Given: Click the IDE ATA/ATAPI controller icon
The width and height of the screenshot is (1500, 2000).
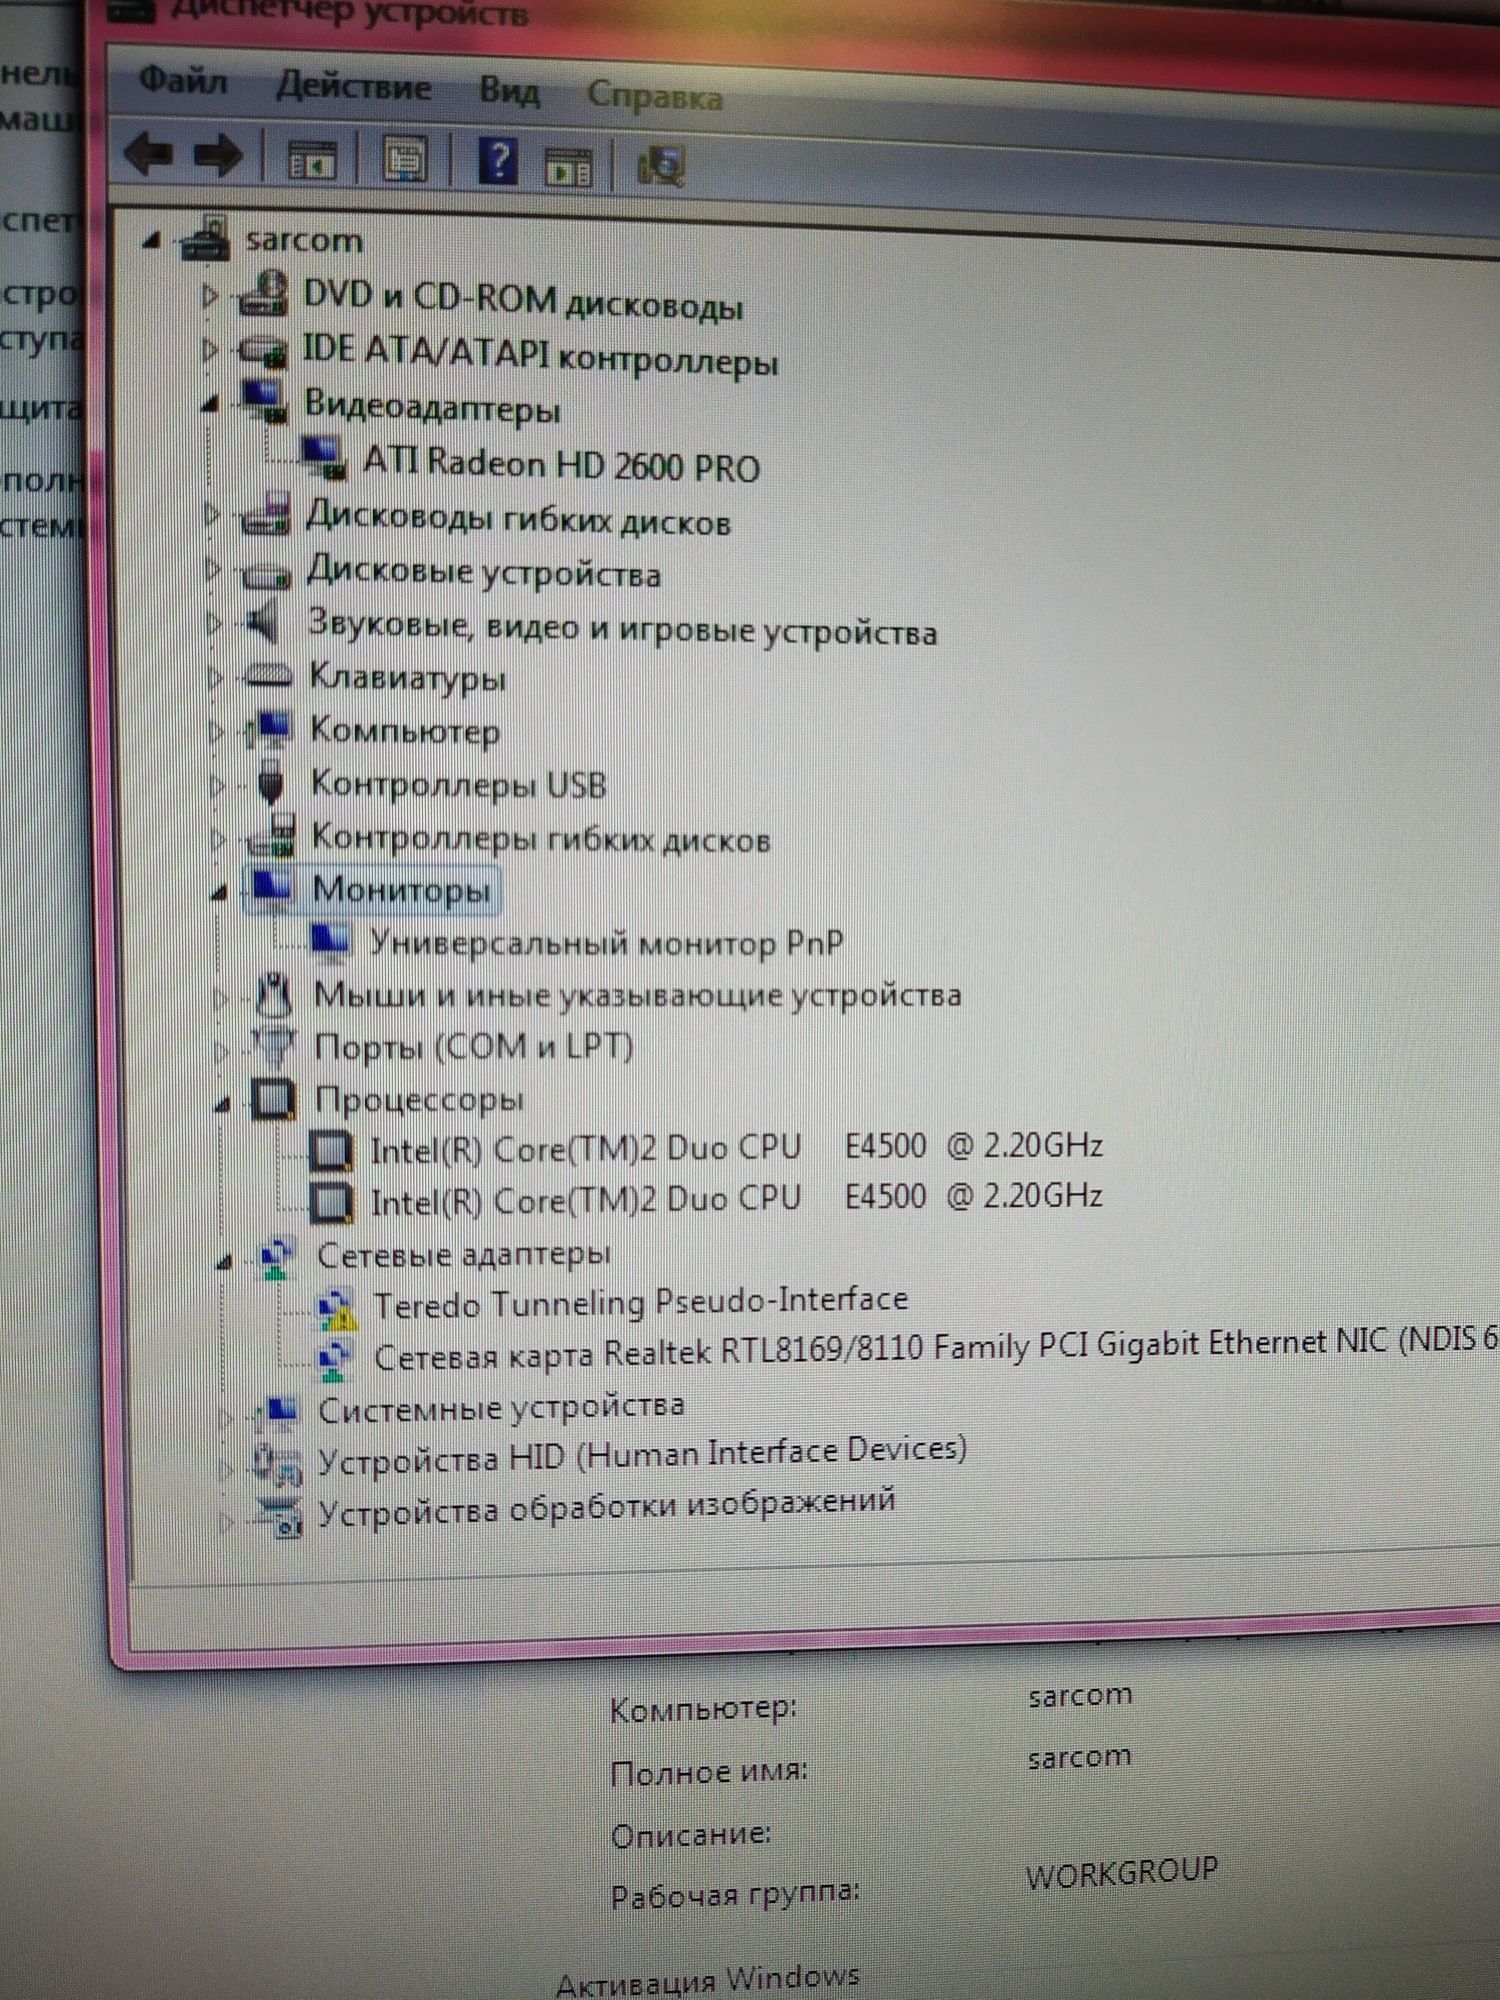Looking at the screenshot, I should pyautogui.click(x=263, y=349).
